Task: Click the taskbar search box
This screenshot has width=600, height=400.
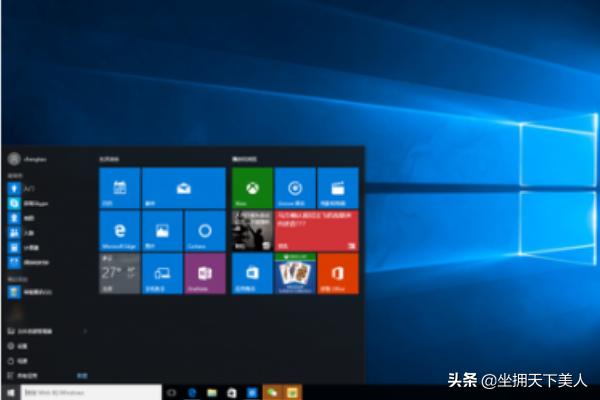Action: point(91,392)
